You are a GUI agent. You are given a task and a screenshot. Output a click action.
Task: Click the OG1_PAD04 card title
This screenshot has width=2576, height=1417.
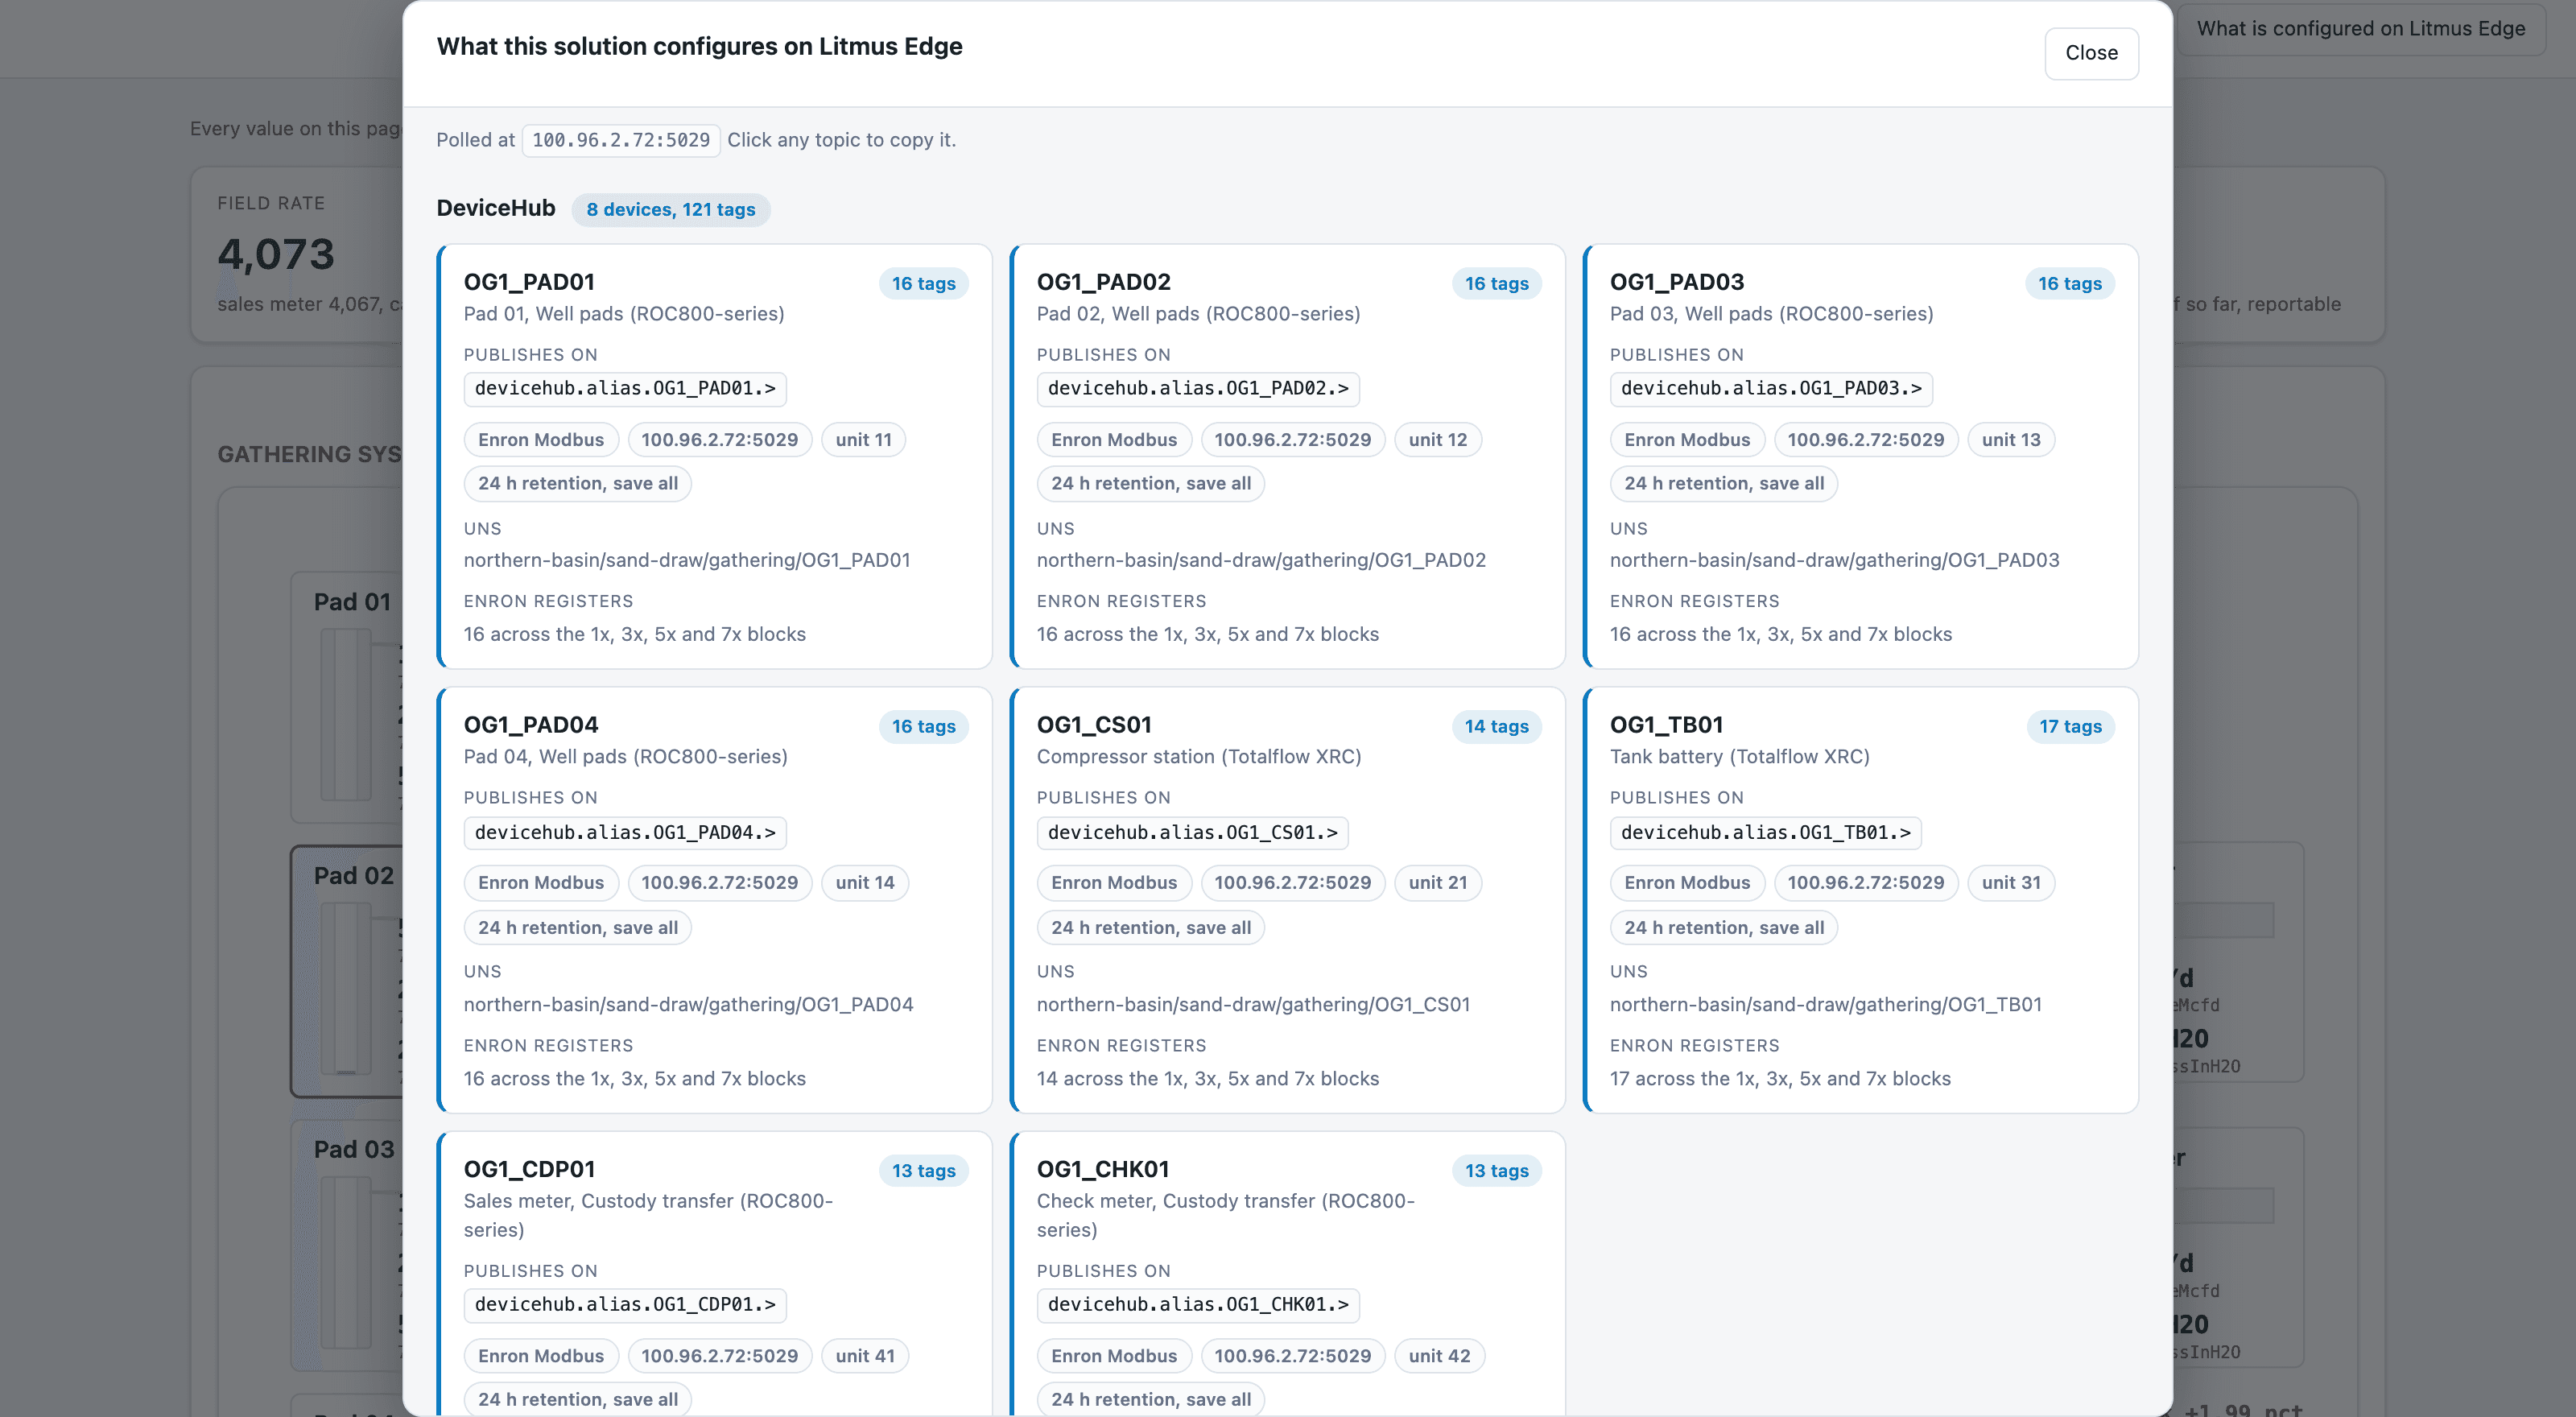[531, 725]
